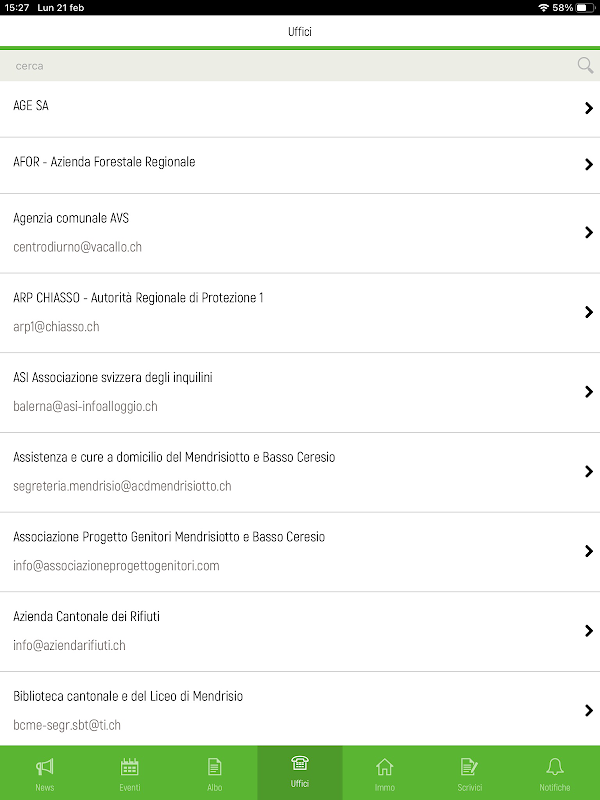This screenshot has width=600, height=800.
Task: Open the Immo house icon
Action: point(384,768)
